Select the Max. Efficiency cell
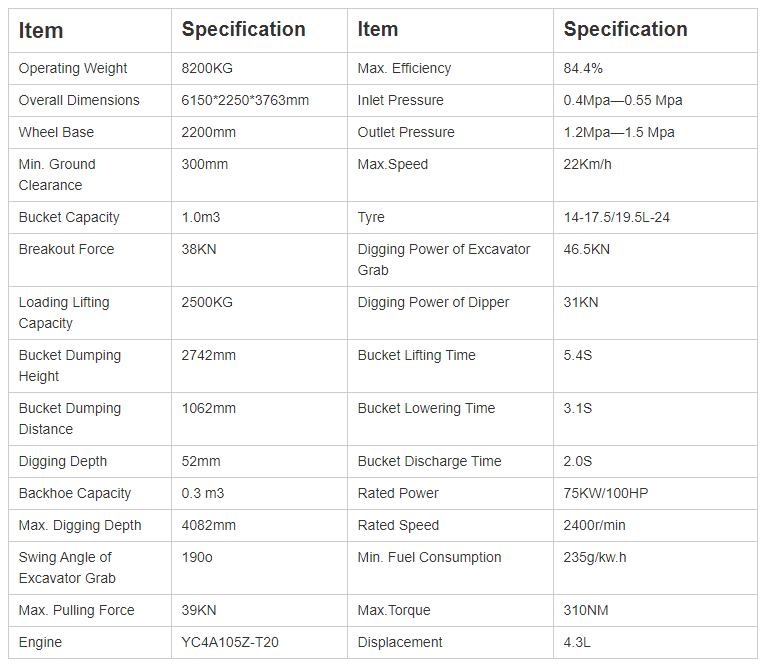The height and width of the screenshot is (669, 763). point(404,68)
